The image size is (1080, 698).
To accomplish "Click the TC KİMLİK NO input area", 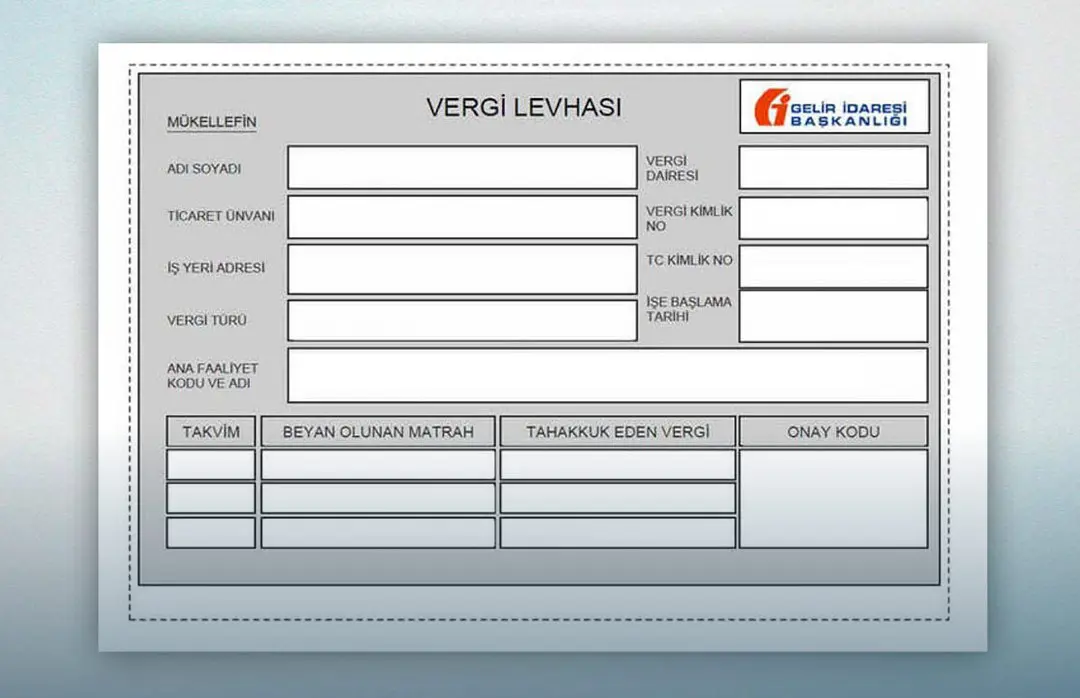I will (831, 266).
